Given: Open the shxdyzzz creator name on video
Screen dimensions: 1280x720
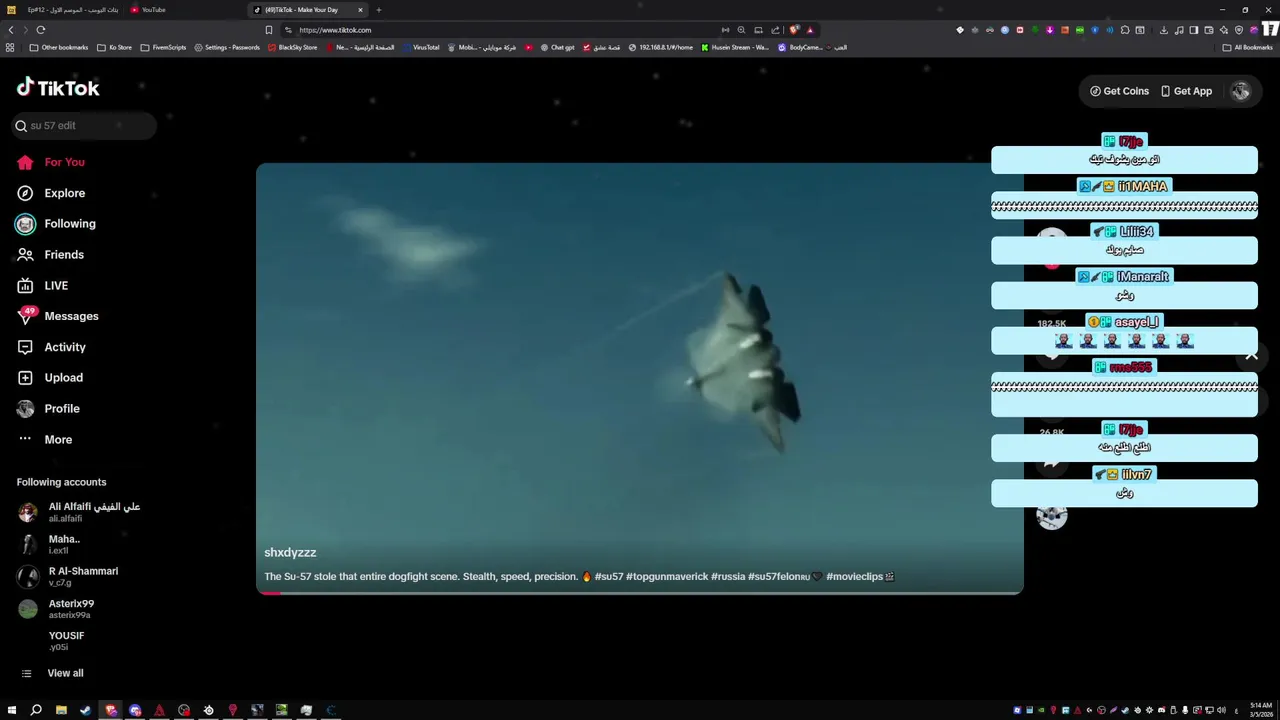Looking at the screenshot, I should pyautogui.click(x=290, y=553).
